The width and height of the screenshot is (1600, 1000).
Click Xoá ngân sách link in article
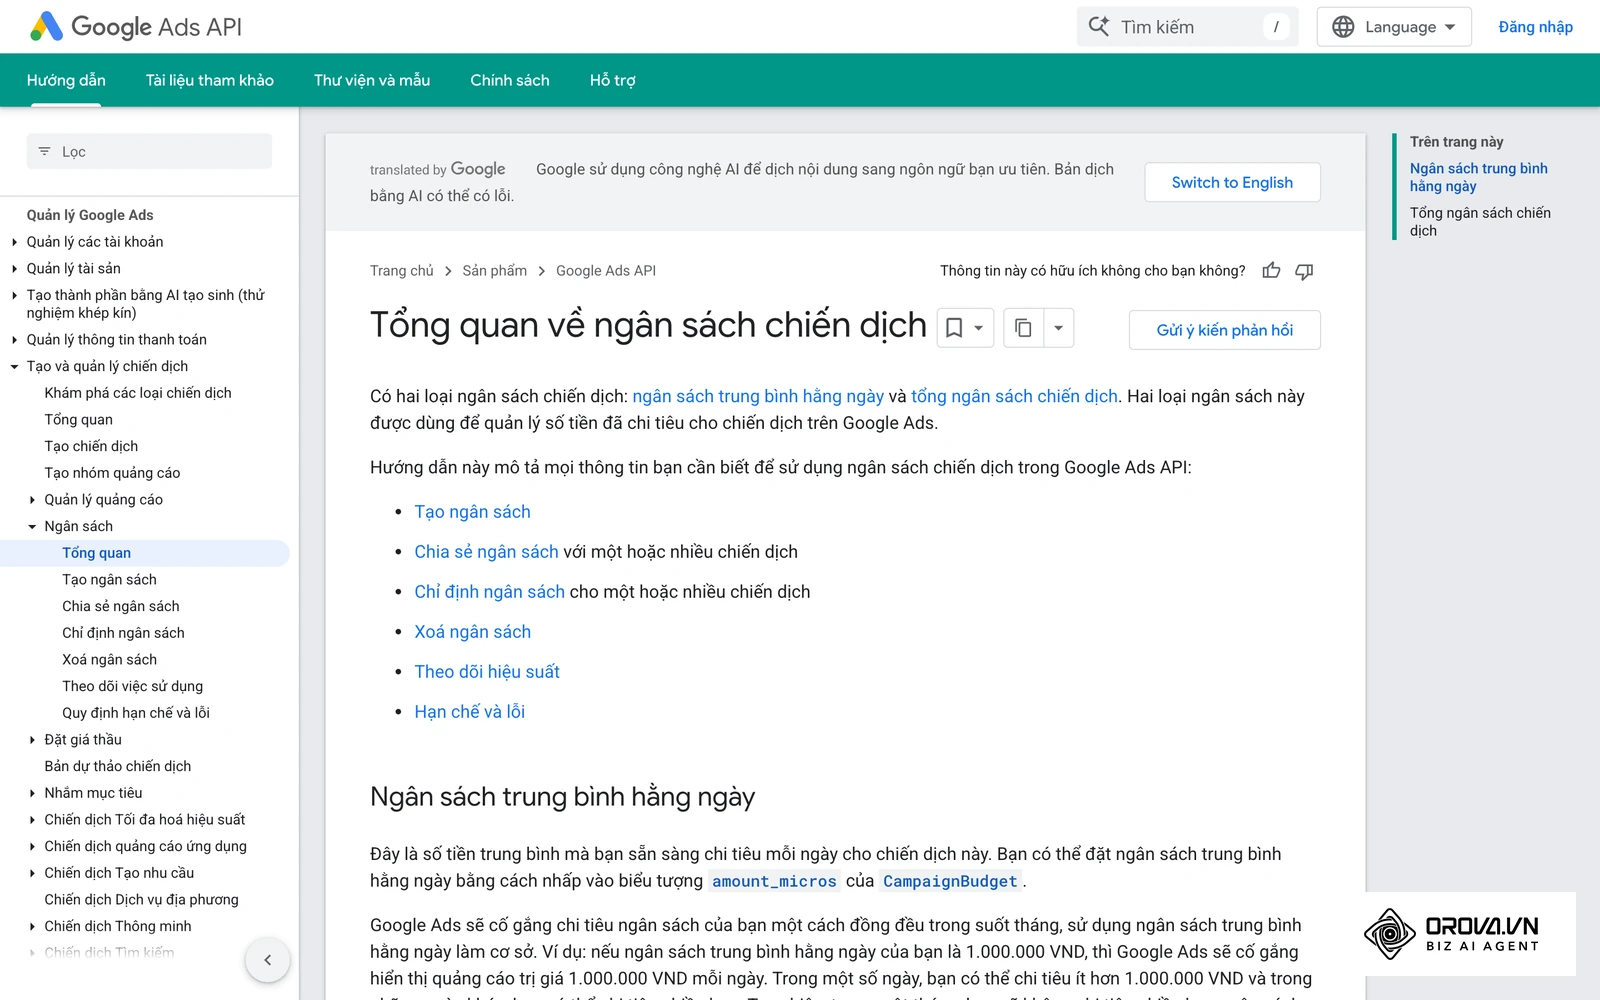pos(473,632)
